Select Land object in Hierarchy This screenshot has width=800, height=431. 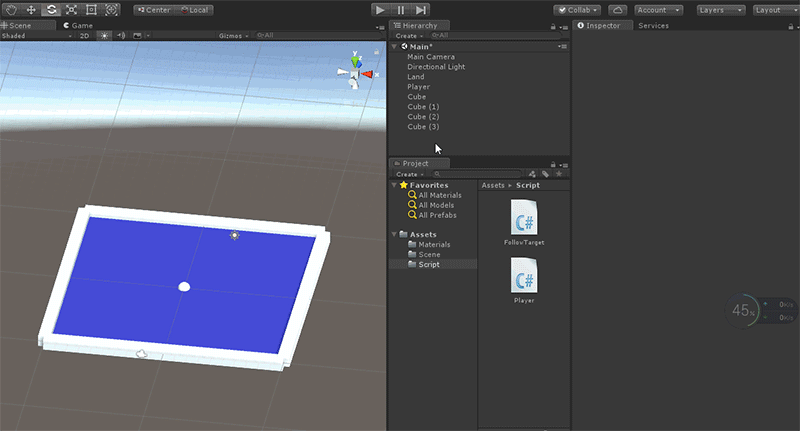pyautogui.click(x=415, y=77)
